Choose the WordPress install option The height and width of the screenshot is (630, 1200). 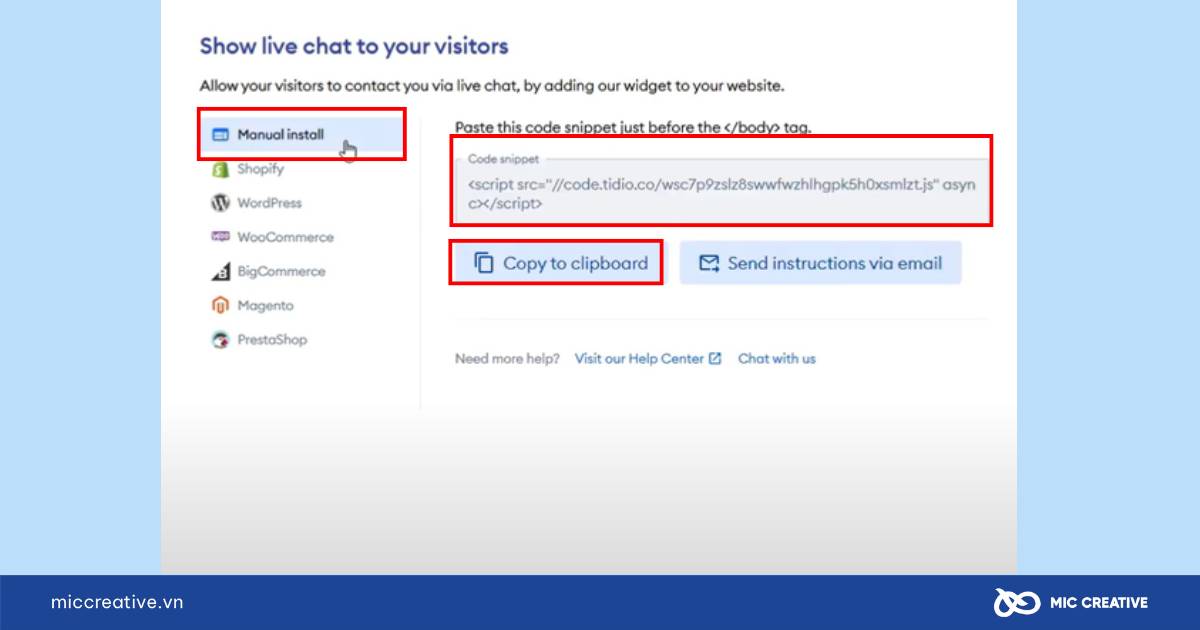pyautogui.click(x=257, y=203)
